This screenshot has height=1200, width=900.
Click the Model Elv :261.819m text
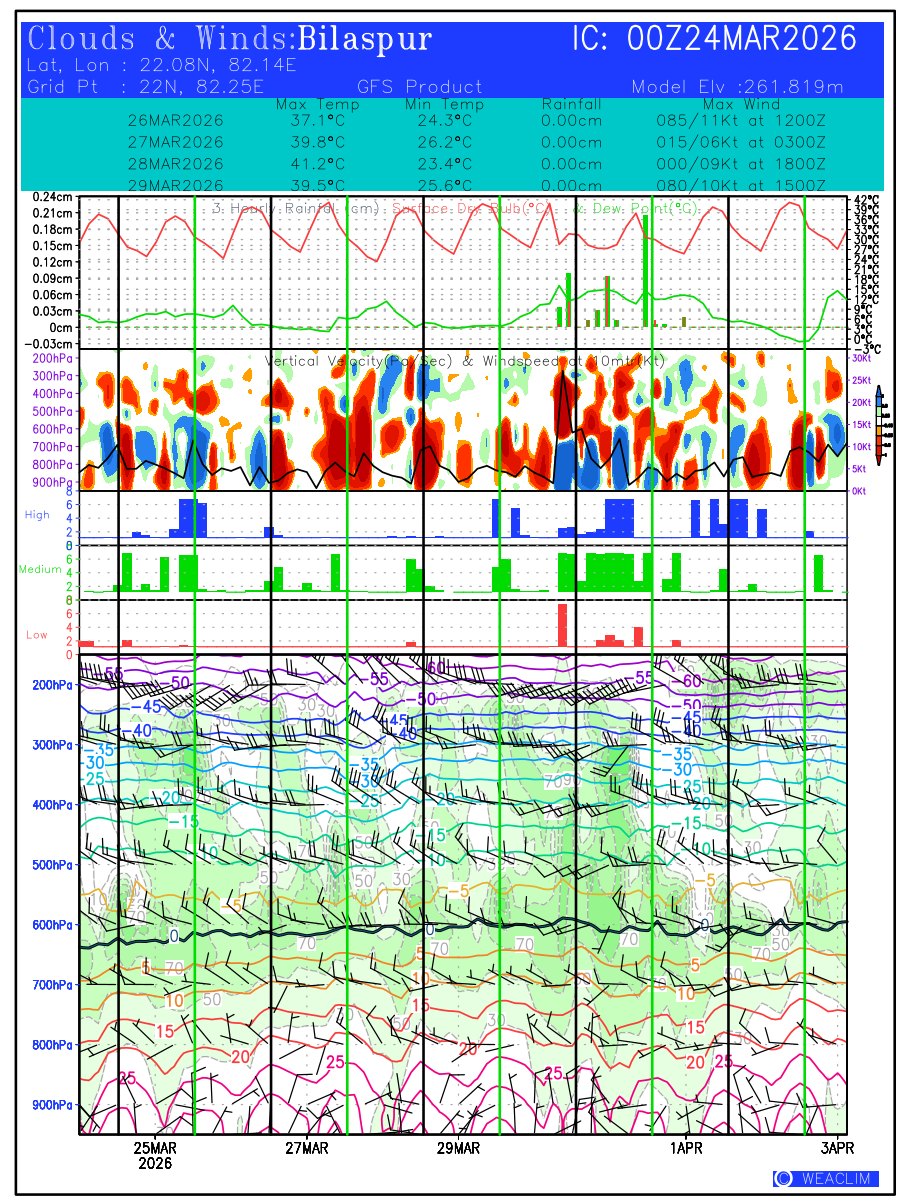click(738, 87)
